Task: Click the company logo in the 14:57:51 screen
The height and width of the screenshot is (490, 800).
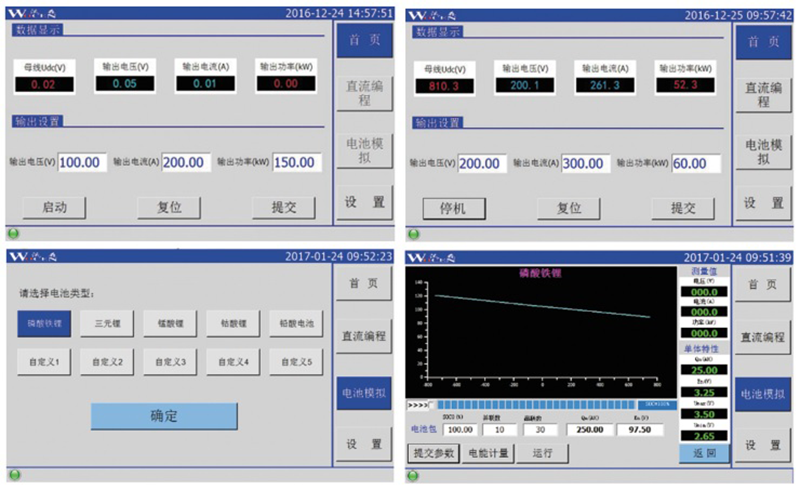Action: [x=32, y=13]
